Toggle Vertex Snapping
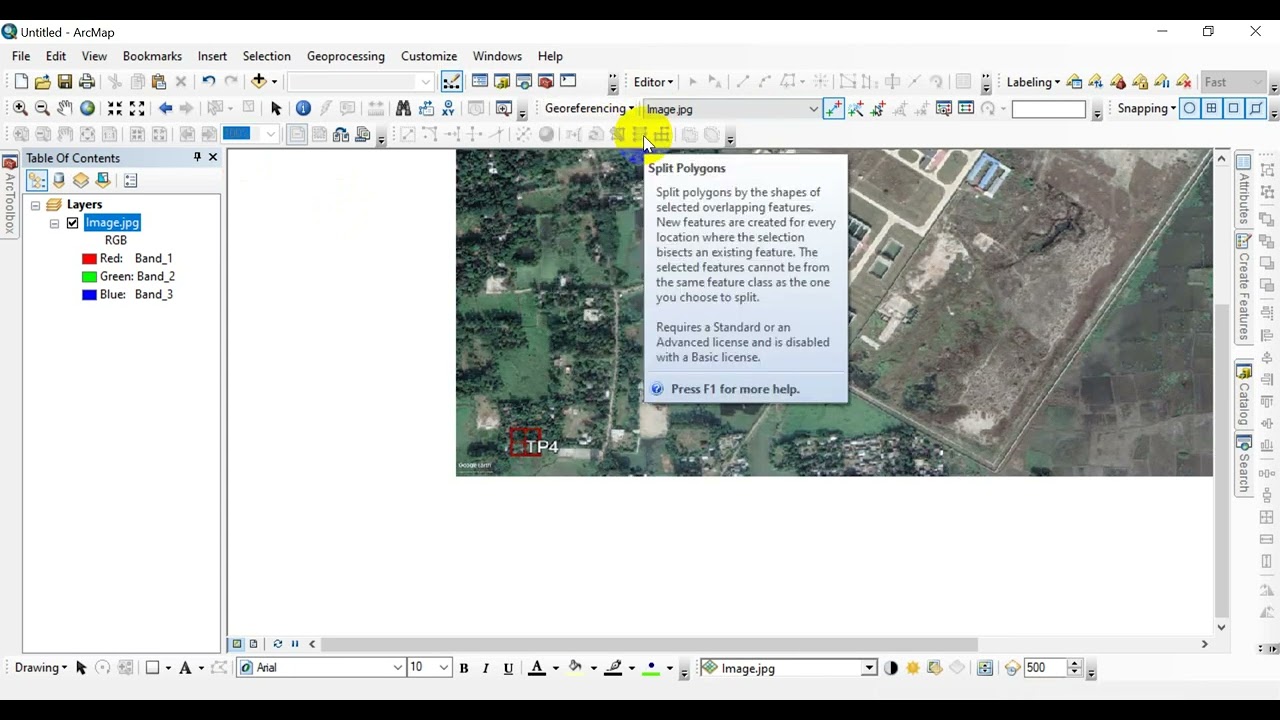The height and width of the screenshot is (720, 1280). [x=1234, y=109]
